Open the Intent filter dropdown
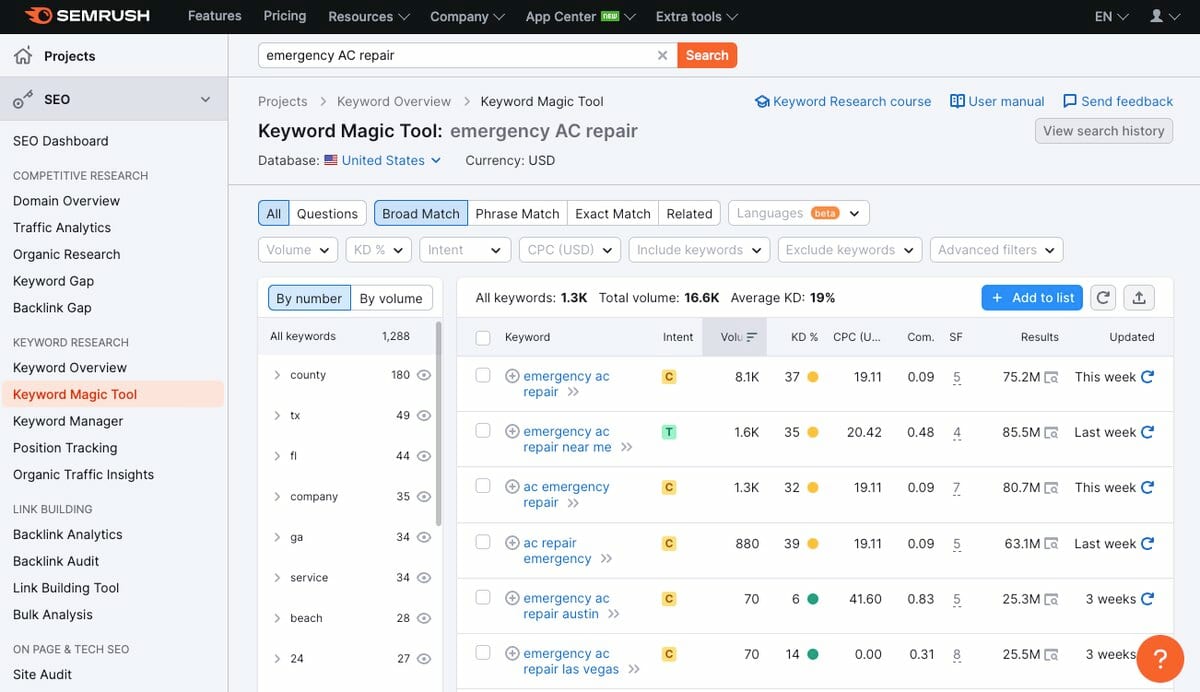 pyautogui.click(x=465, y=250)
